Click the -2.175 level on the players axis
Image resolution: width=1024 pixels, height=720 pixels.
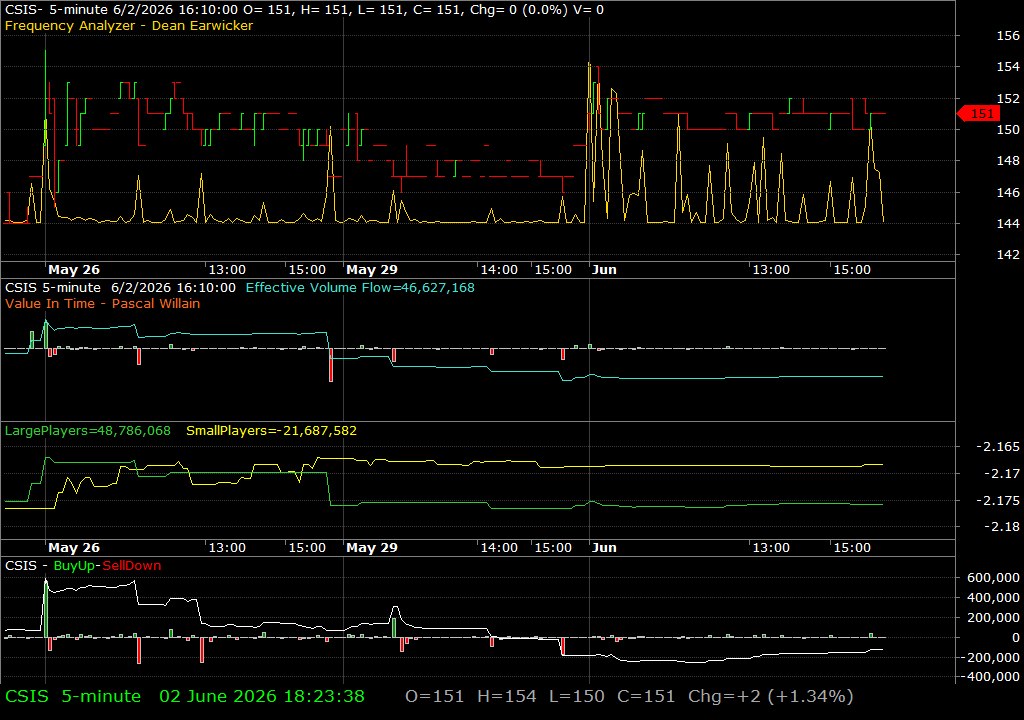998,500
